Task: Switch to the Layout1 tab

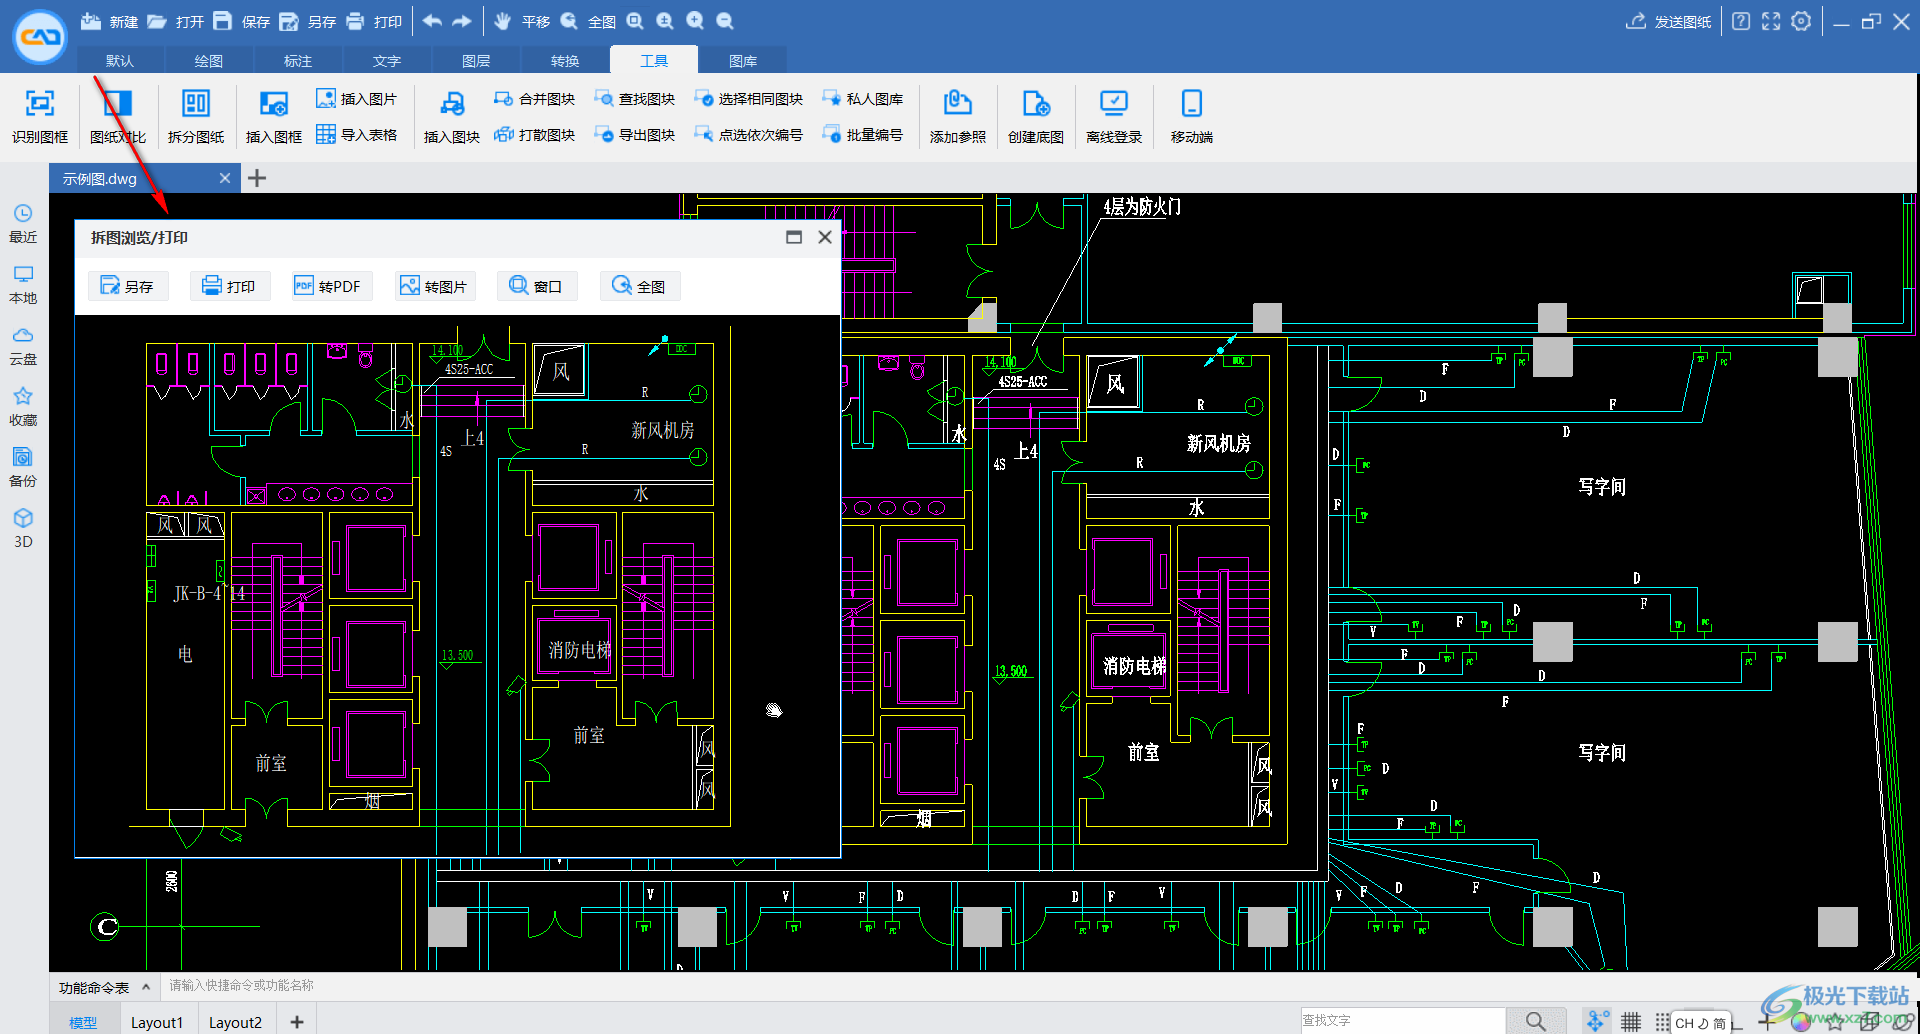Action: [x=157, y=1022]
